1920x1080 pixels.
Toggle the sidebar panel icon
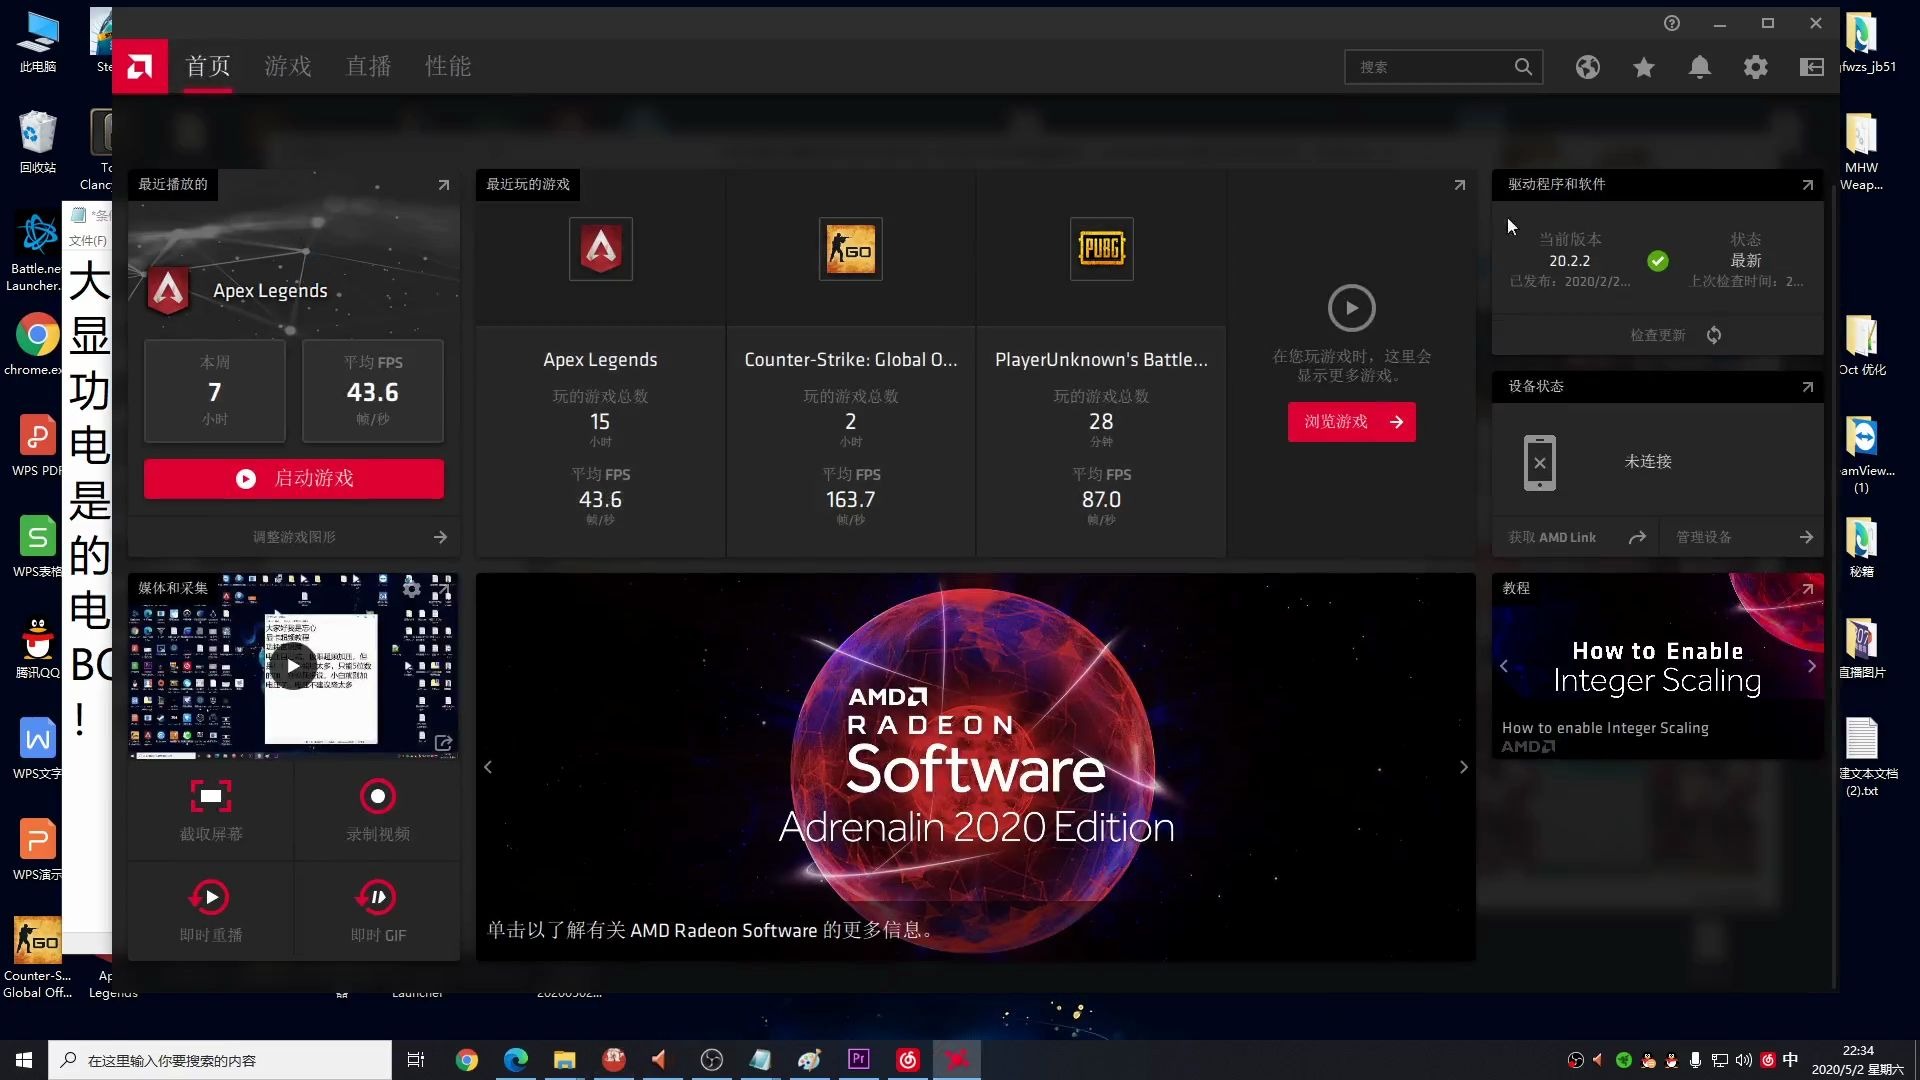click(1812, 67)
